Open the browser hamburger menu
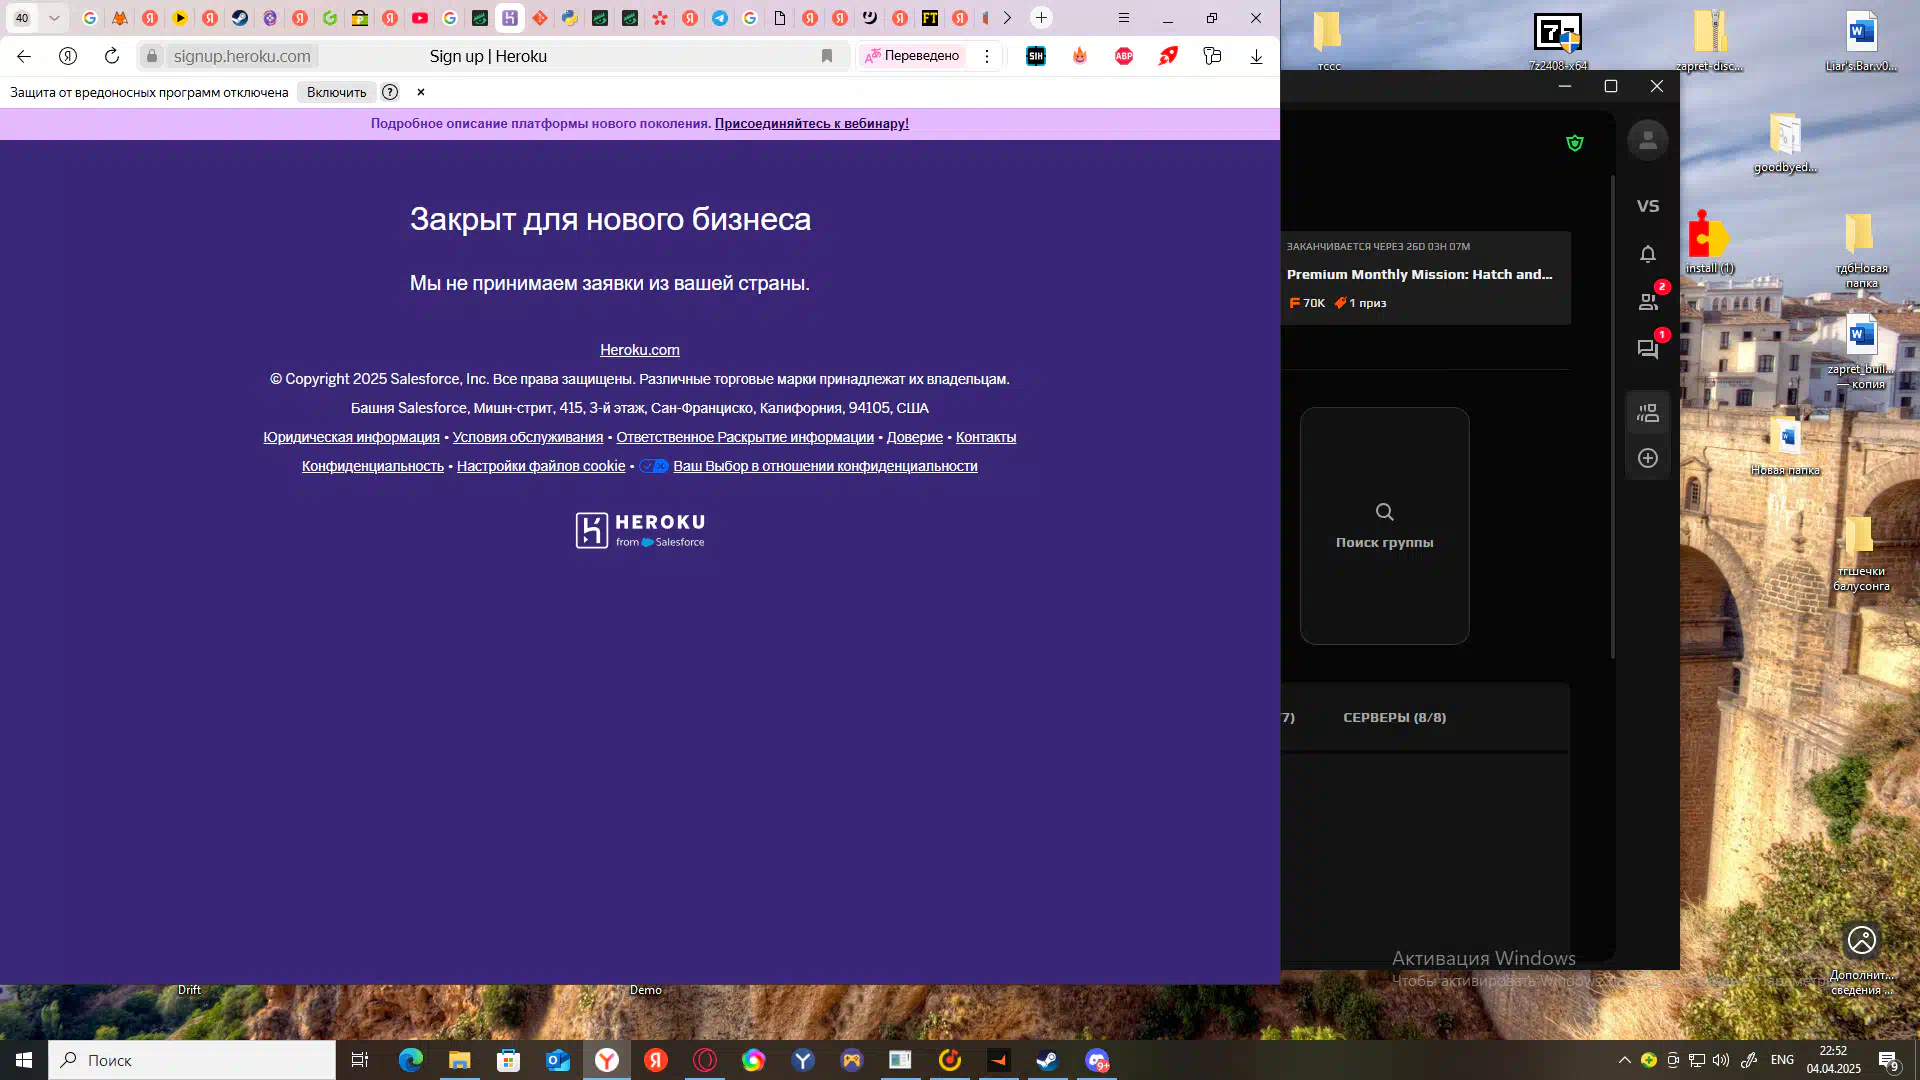The height and width of the screenshot is (1080, 1920). click(1124, 18)
